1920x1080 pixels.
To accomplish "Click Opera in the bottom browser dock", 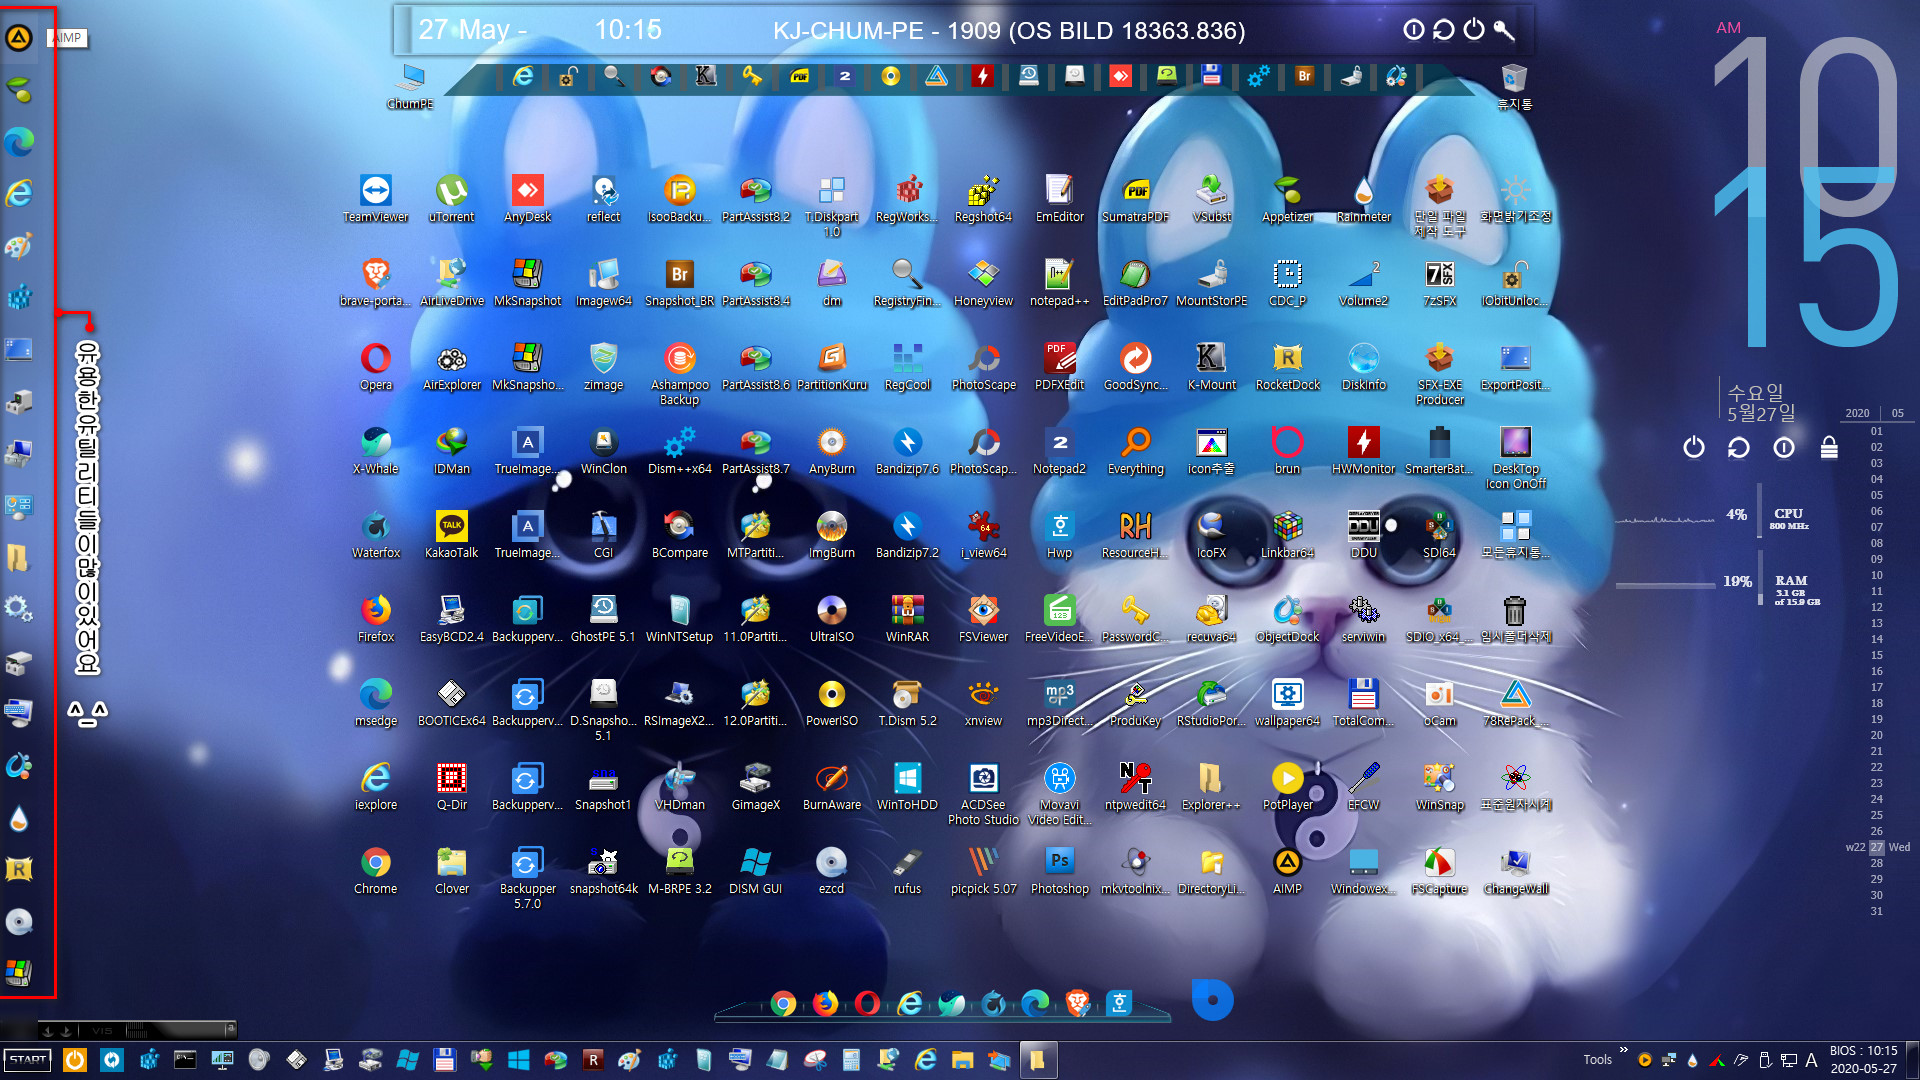I will click(x=867, y=1003).
